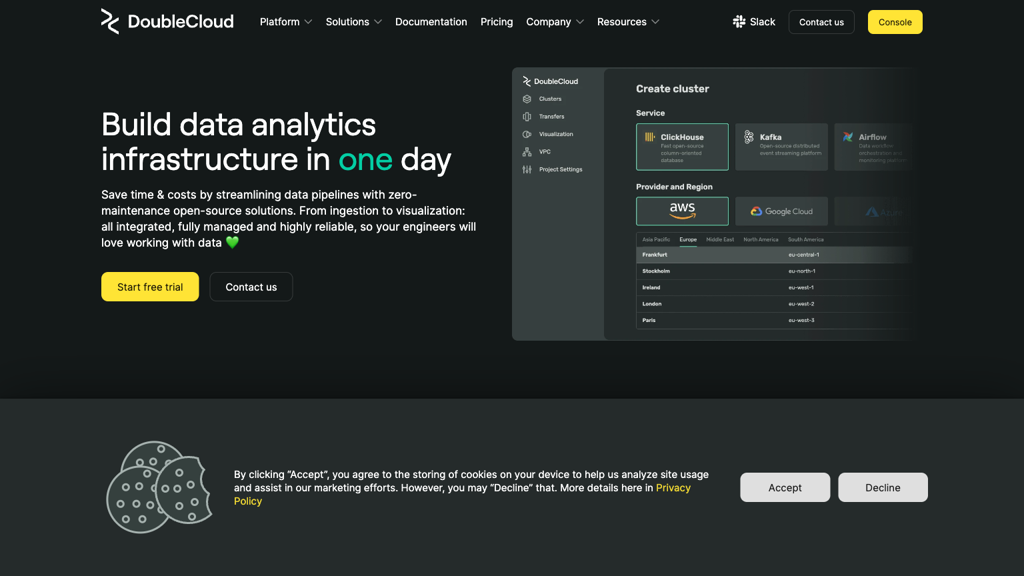Click the Visualization eye icon

click(x=527, y=134)
